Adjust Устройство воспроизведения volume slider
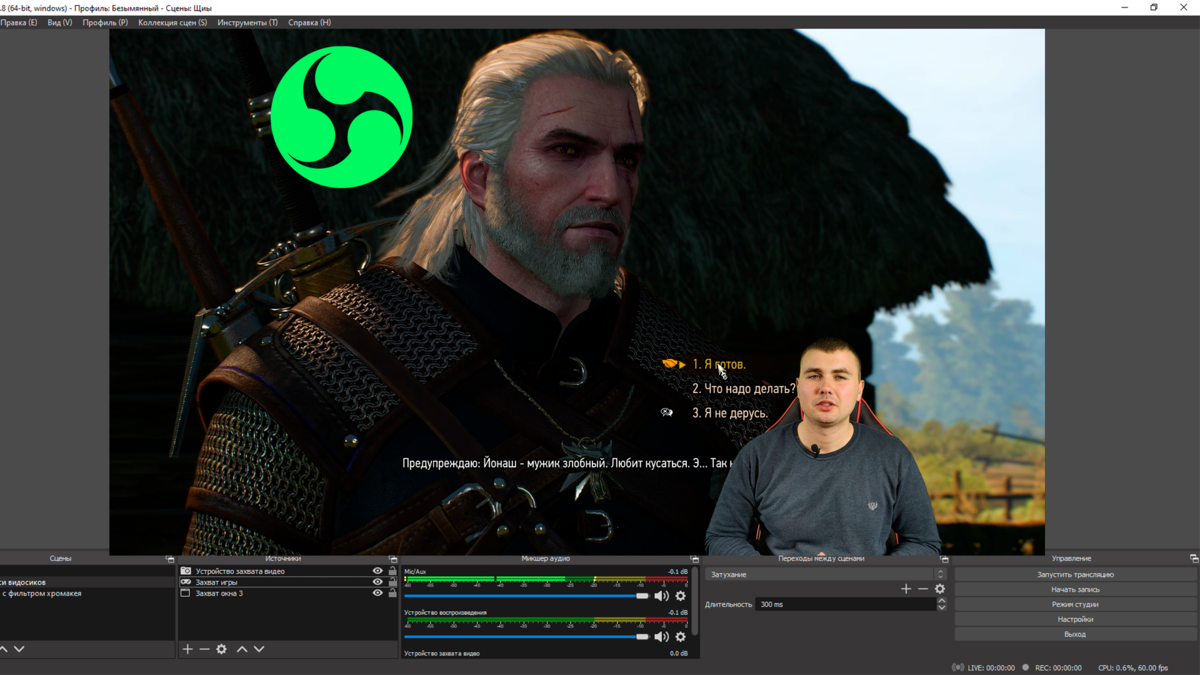 tap(527, 636)
